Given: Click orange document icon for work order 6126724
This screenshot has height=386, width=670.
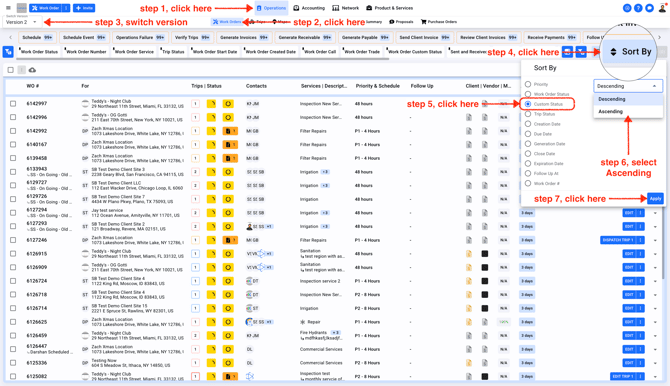Looking at the screenshot, I should click(469, 281).
